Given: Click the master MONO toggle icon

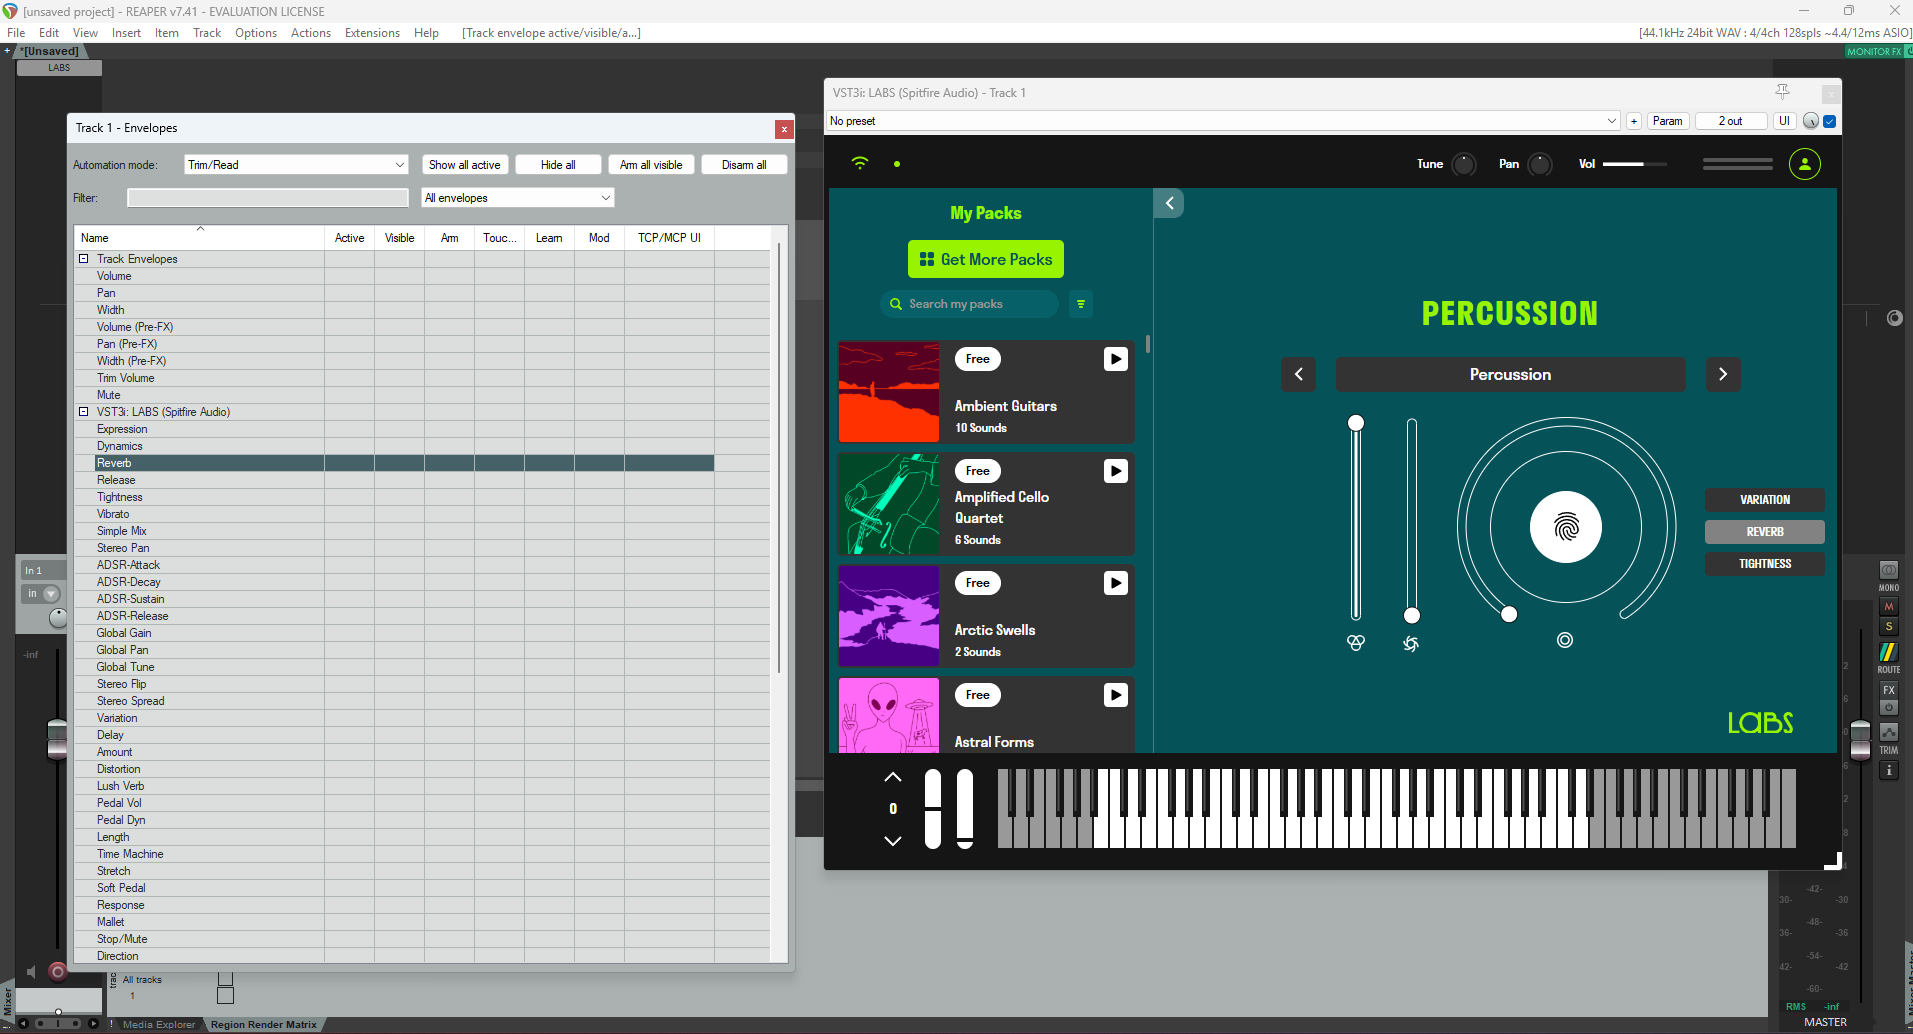Looking at the screenshot, I should pyautogui.click(x=1889, y=571).
